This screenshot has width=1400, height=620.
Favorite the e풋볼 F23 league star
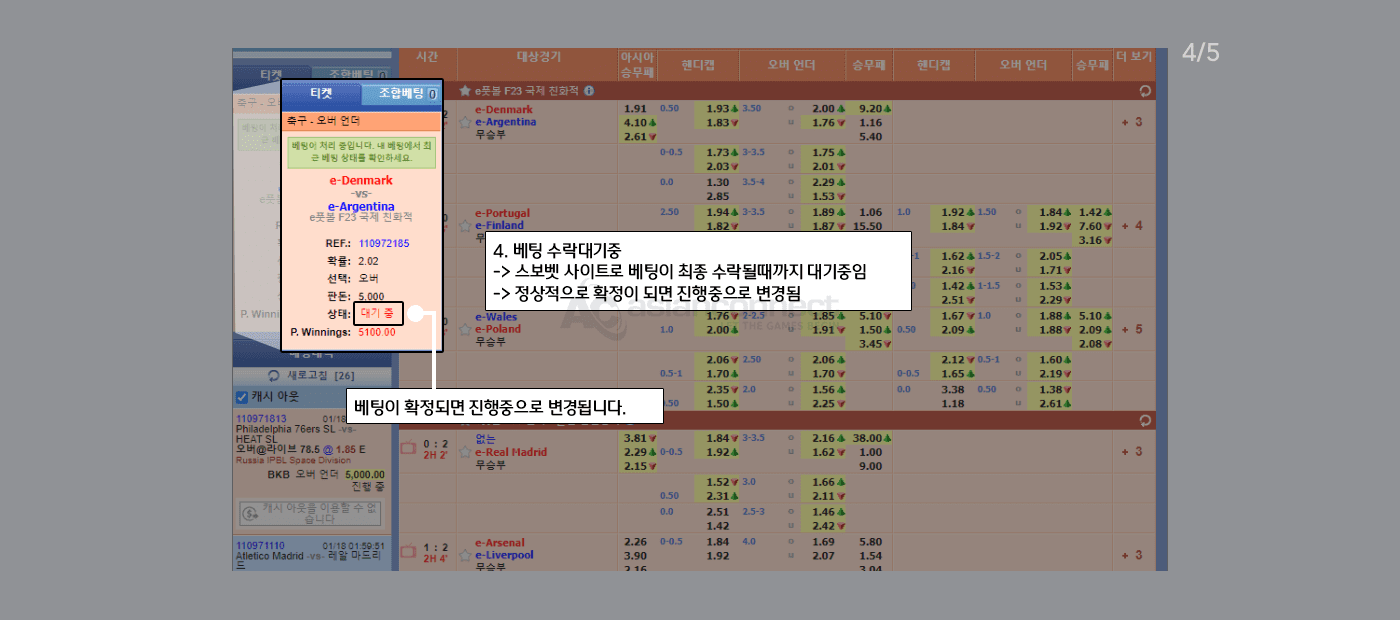pyautogui.click(x=465, y=91)
